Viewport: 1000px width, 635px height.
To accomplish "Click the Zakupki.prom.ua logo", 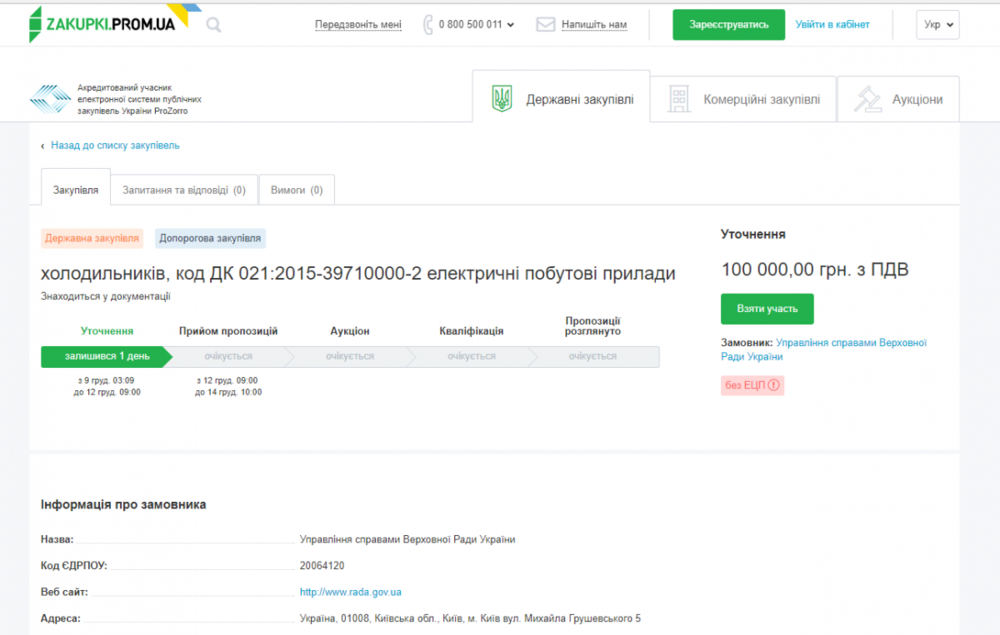I will tap(102, 23).
